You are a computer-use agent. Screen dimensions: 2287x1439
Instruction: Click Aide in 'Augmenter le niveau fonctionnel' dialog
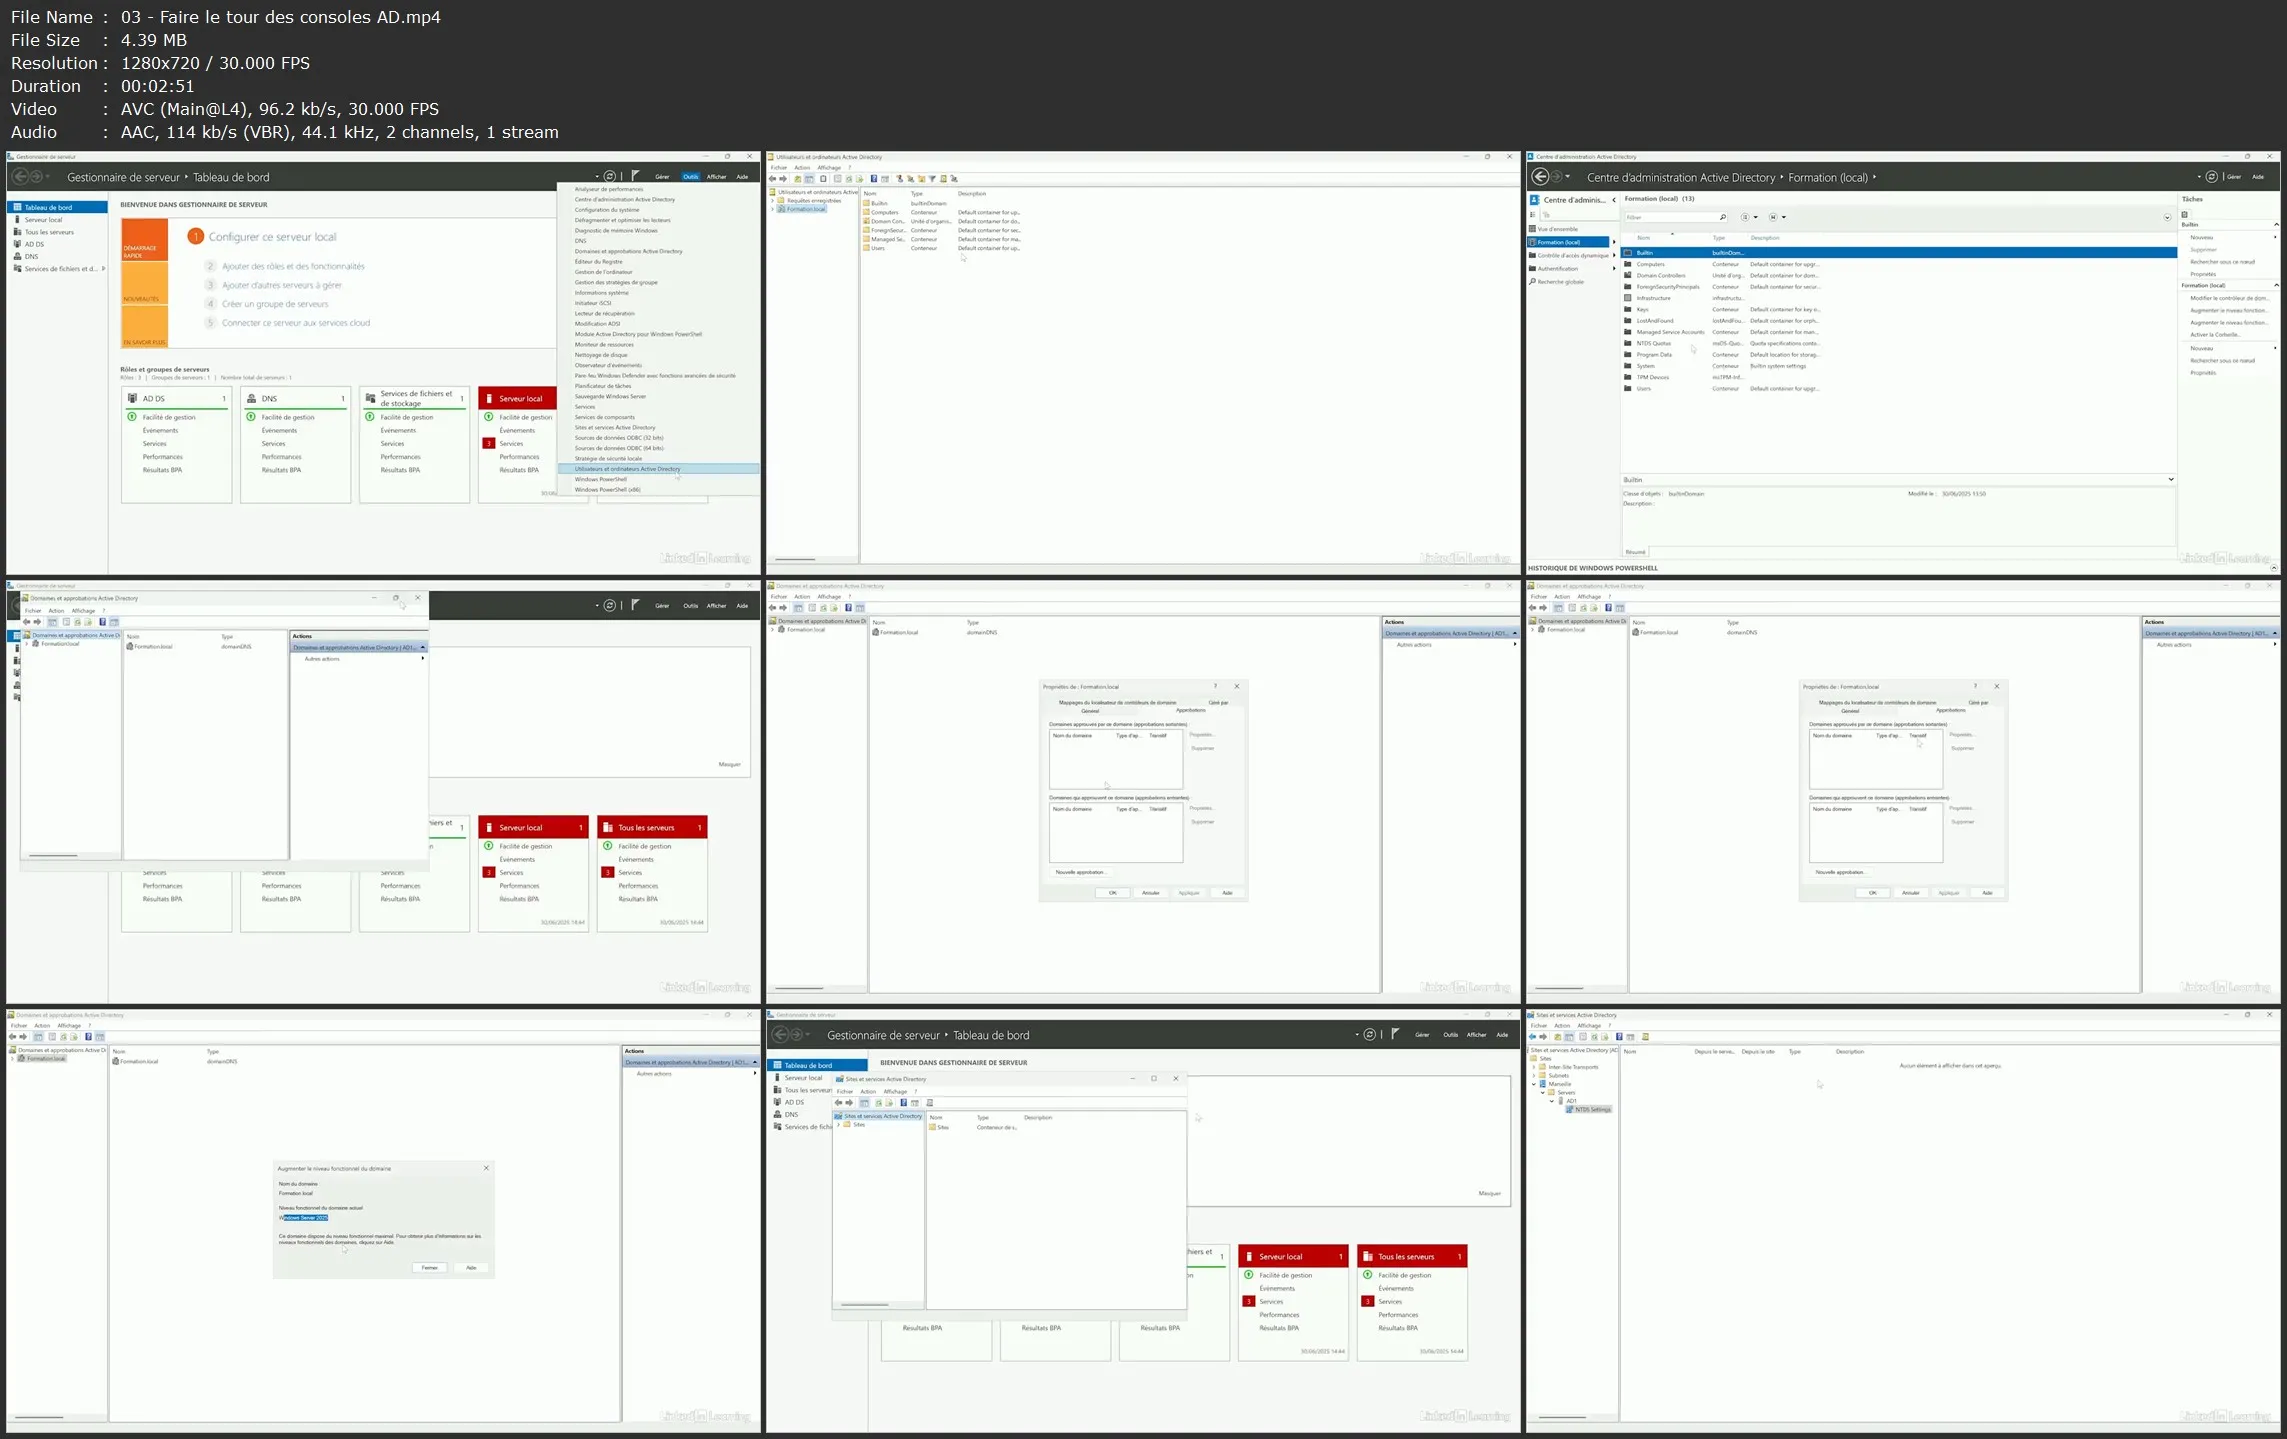pyautogui.click(x=471, y=1268)
